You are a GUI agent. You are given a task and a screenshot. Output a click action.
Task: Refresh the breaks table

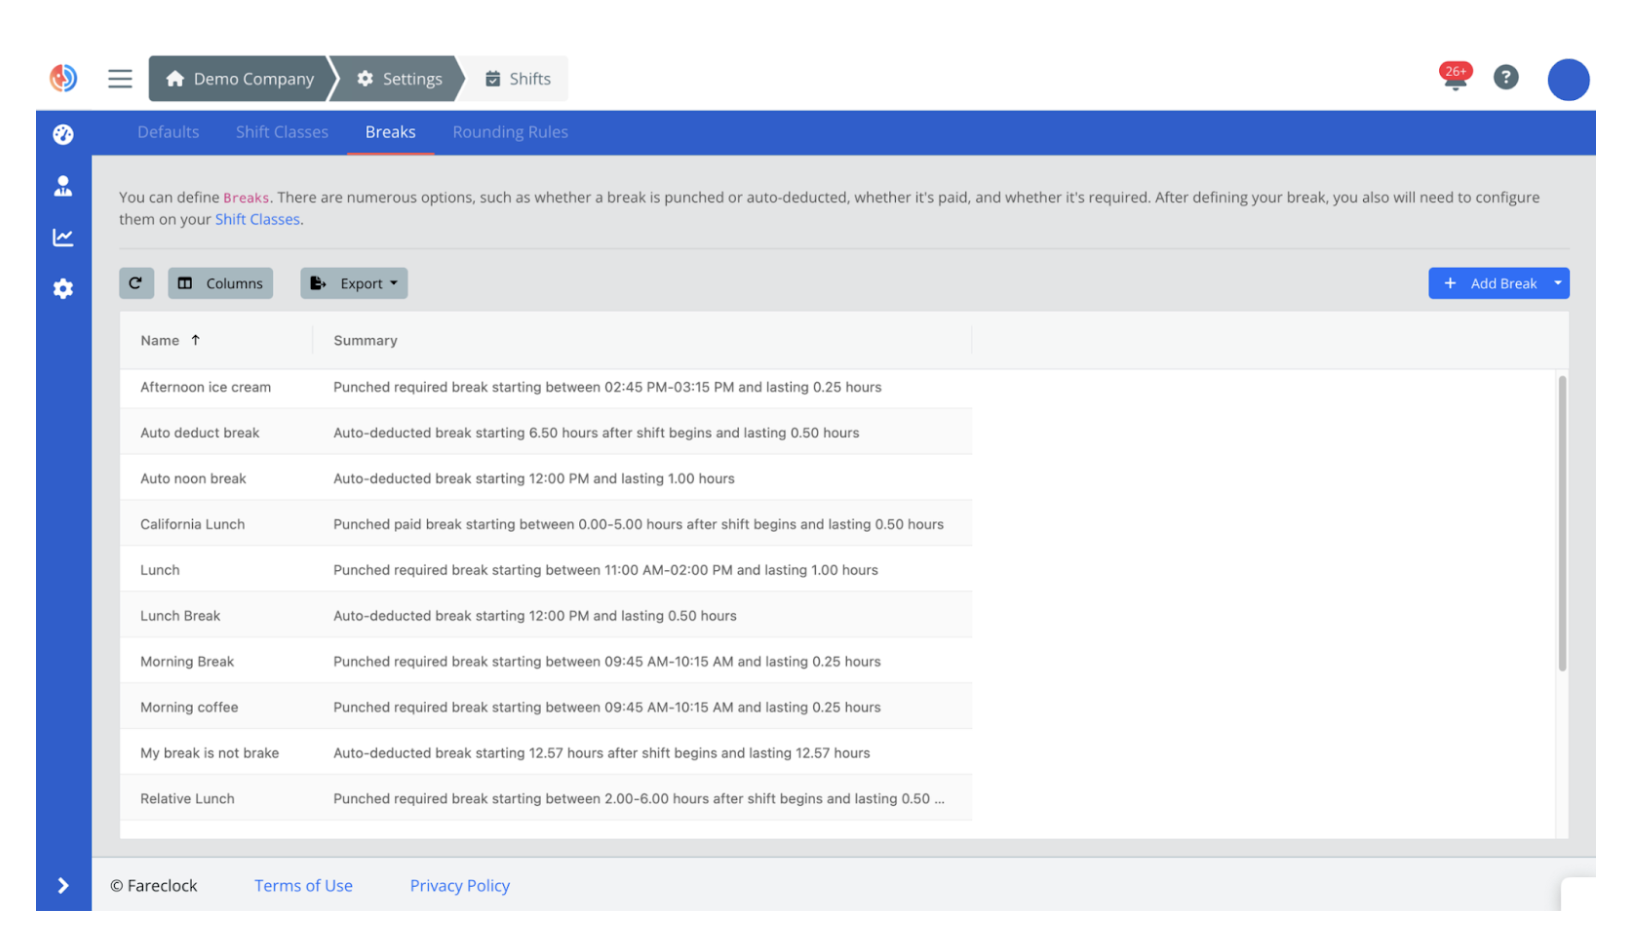(x=136, y=283)
